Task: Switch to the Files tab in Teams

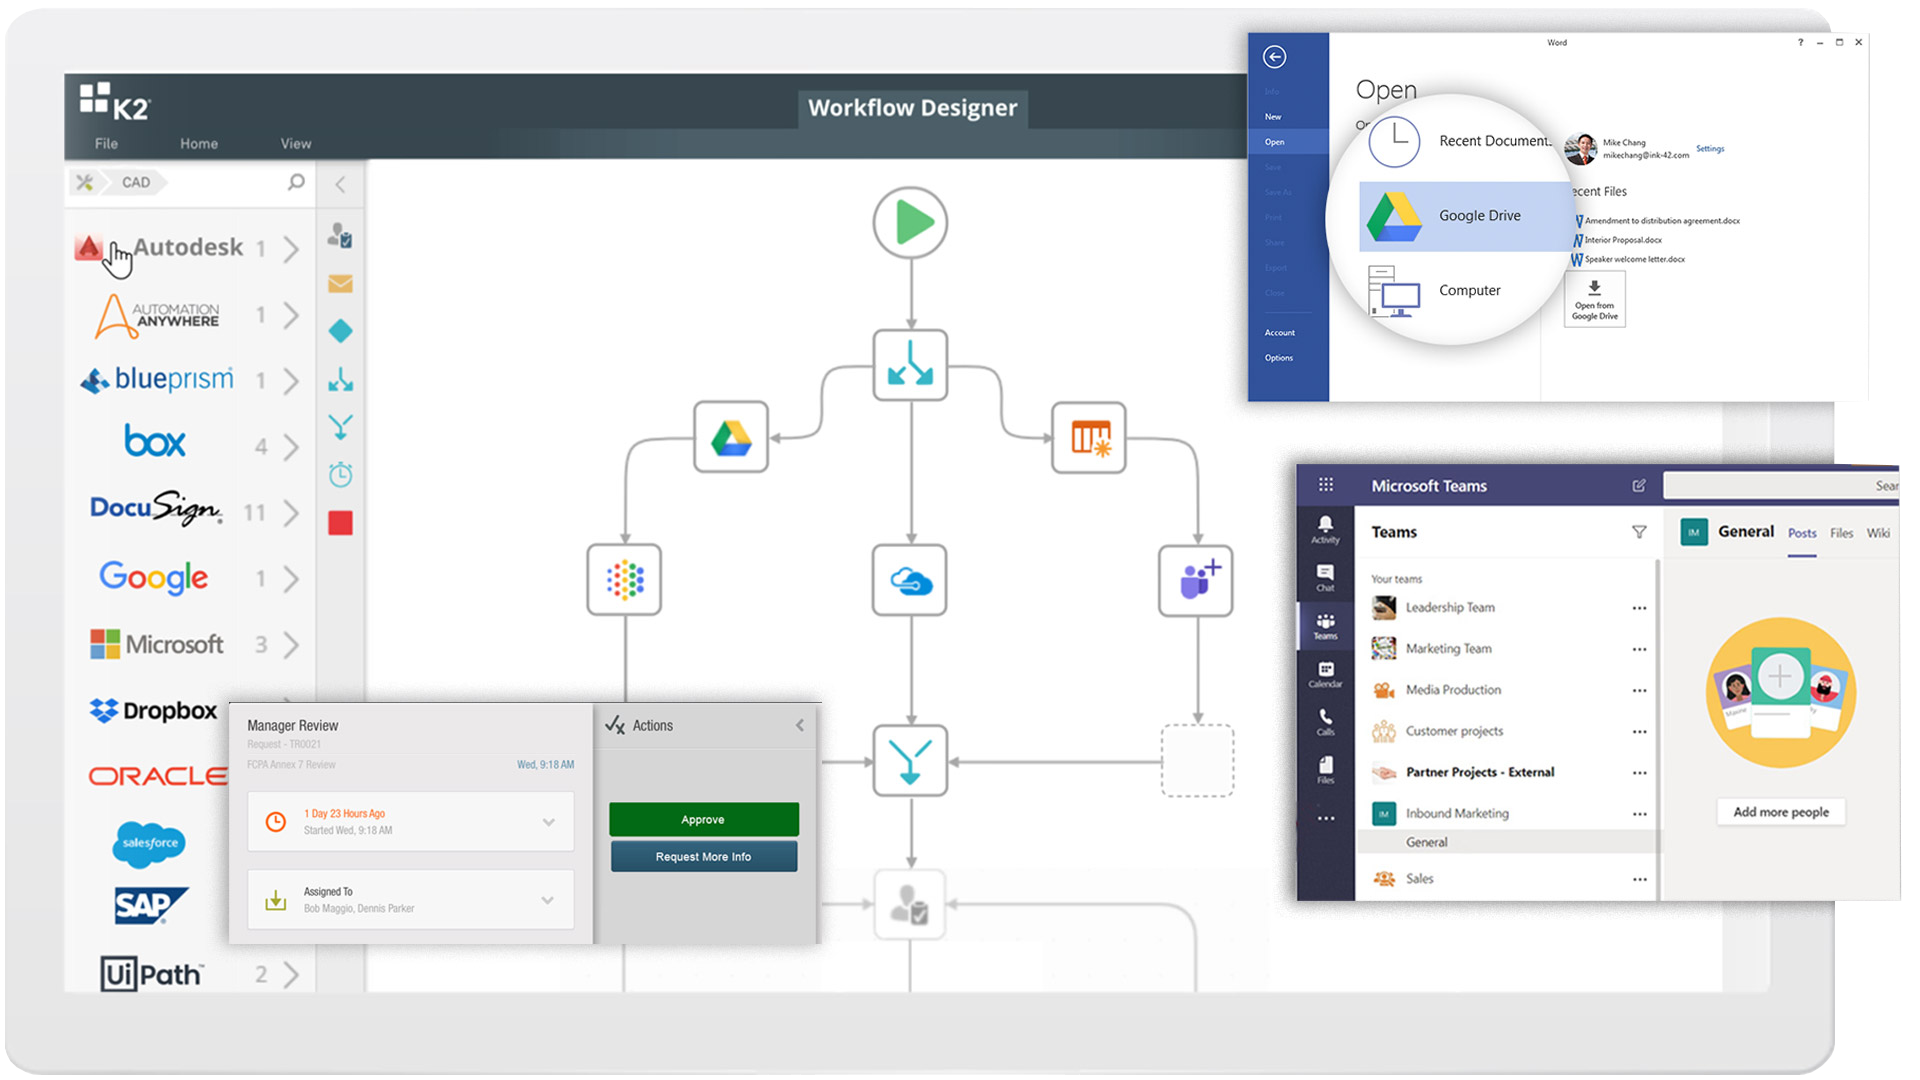Action: click(x=1841, y=533)
